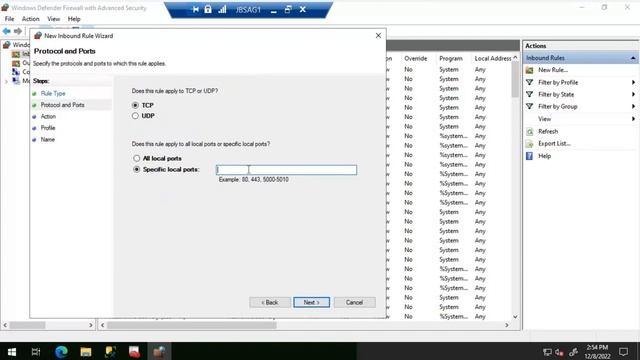Click the back arrow toolbar icon
640x360 pixels.
coord(7,31)
